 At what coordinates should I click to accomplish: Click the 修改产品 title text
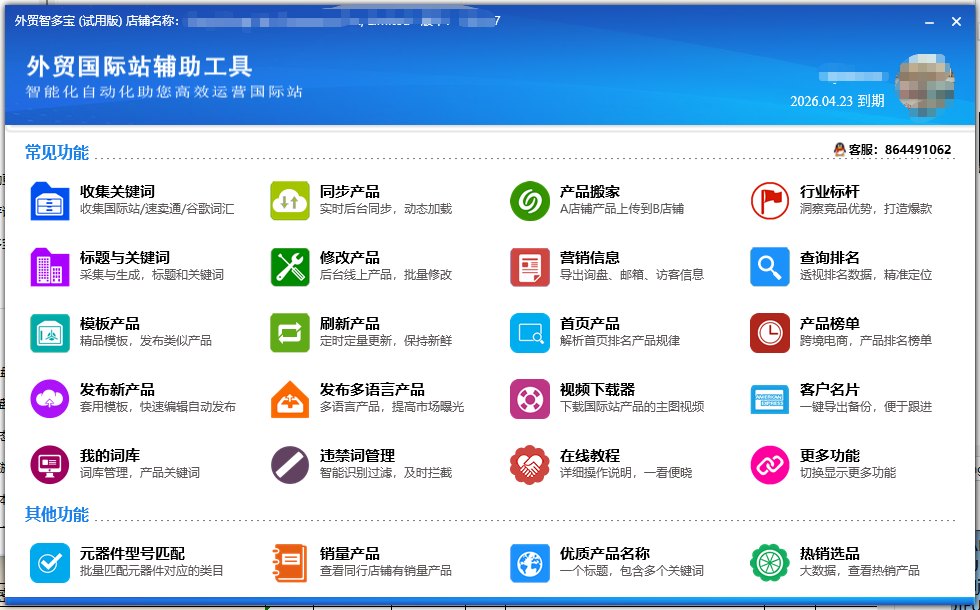pyautogui.click(x=350, y=258)
